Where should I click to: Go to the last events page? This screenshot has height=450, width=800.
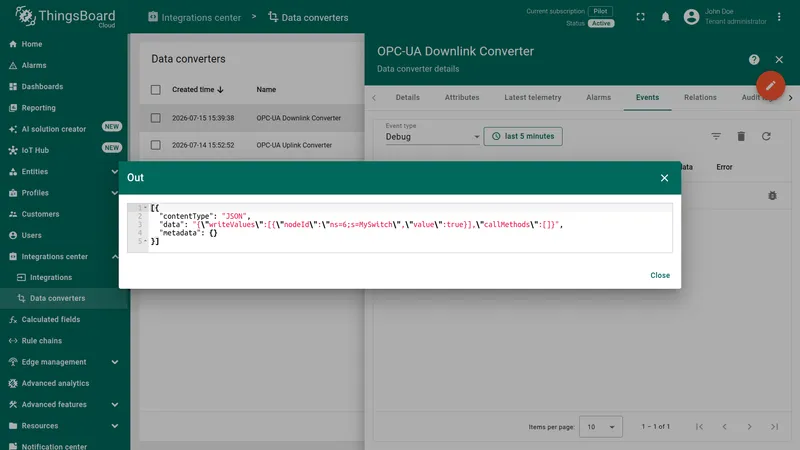774,427
